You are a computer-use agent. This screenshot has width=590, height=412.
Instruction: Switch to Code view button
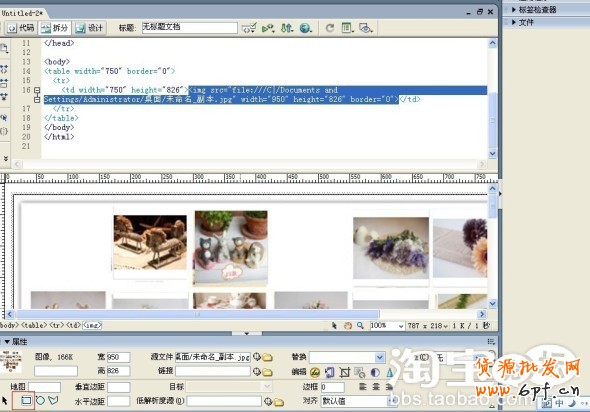[x=21, y=28]
